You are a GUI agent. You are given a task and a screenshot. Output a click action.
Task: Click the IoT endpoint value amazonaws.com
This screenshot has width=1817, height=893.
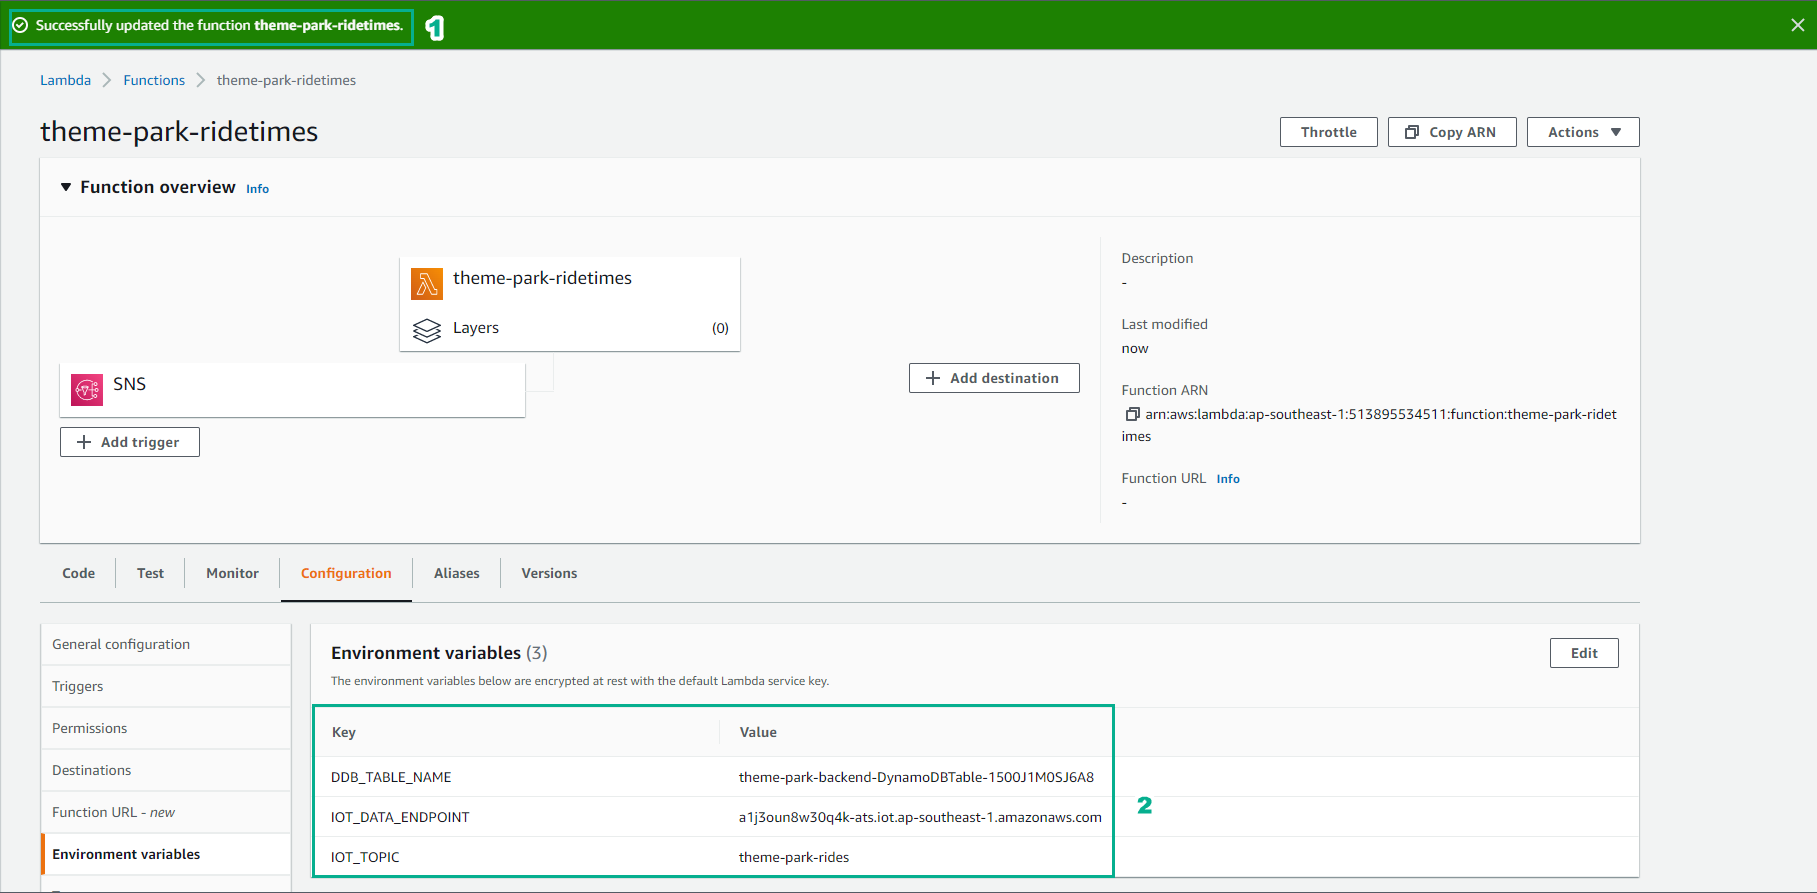920,817
